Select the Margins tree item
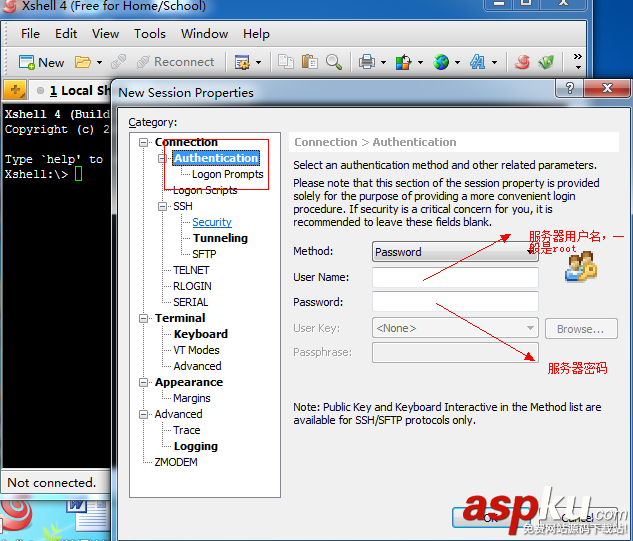 (x=192, y=398)
